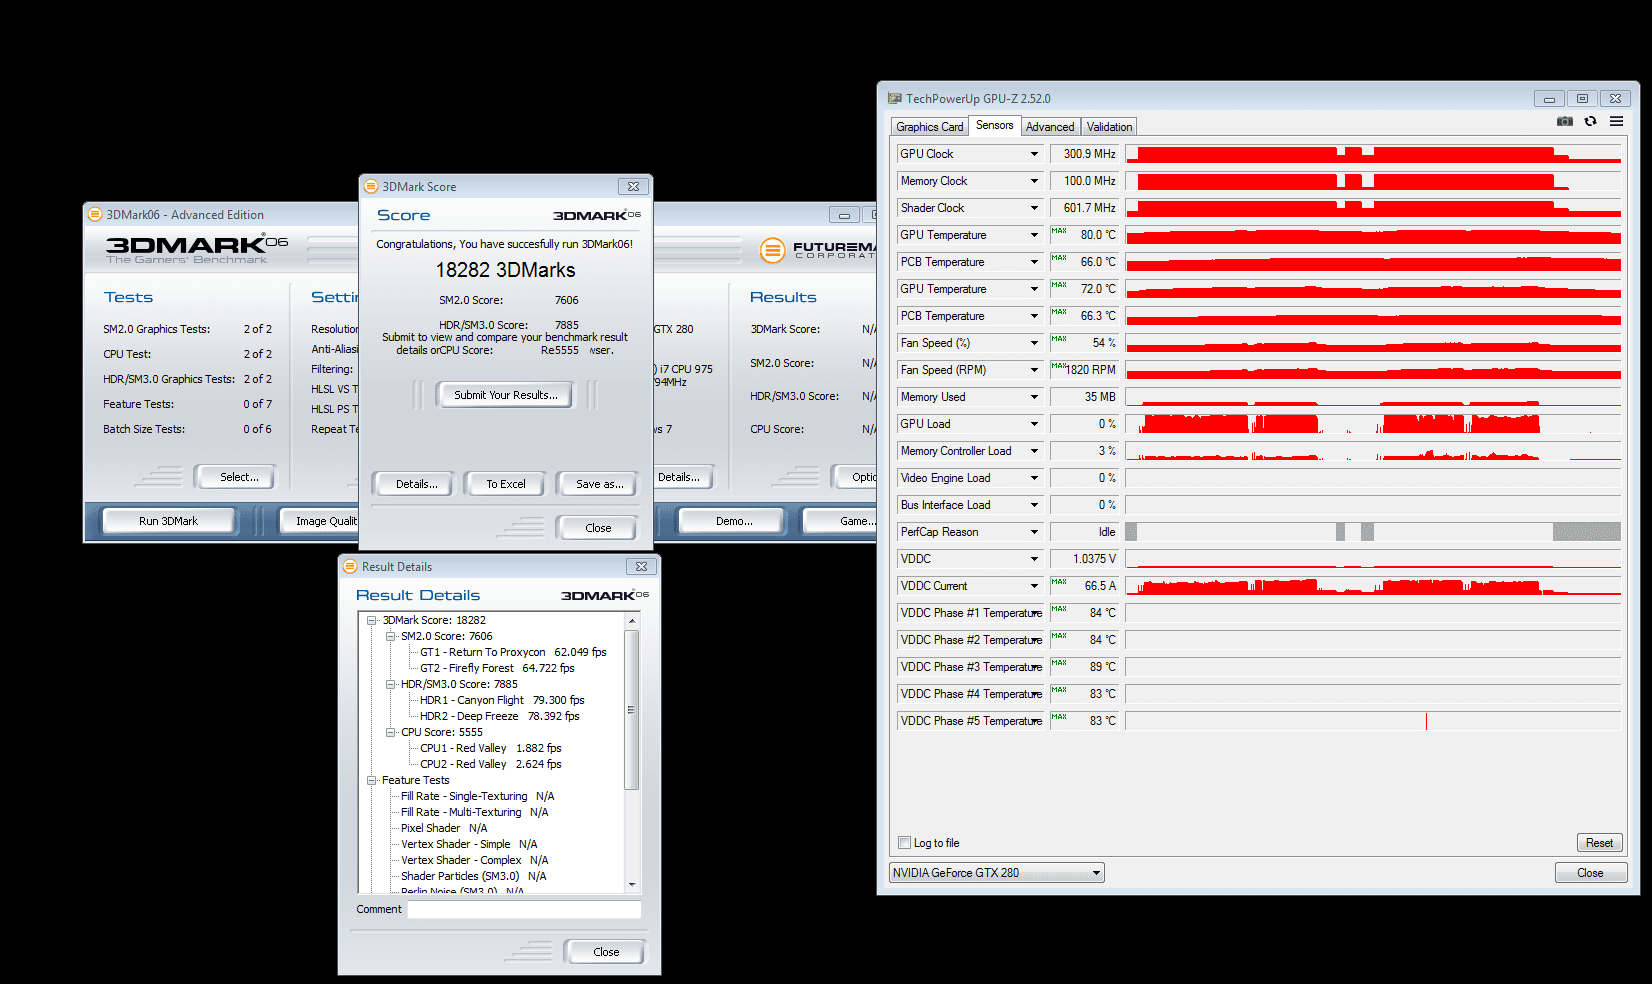
Task: Collapse the HDR/SM3.0 Score tree node
Action: 391,684
